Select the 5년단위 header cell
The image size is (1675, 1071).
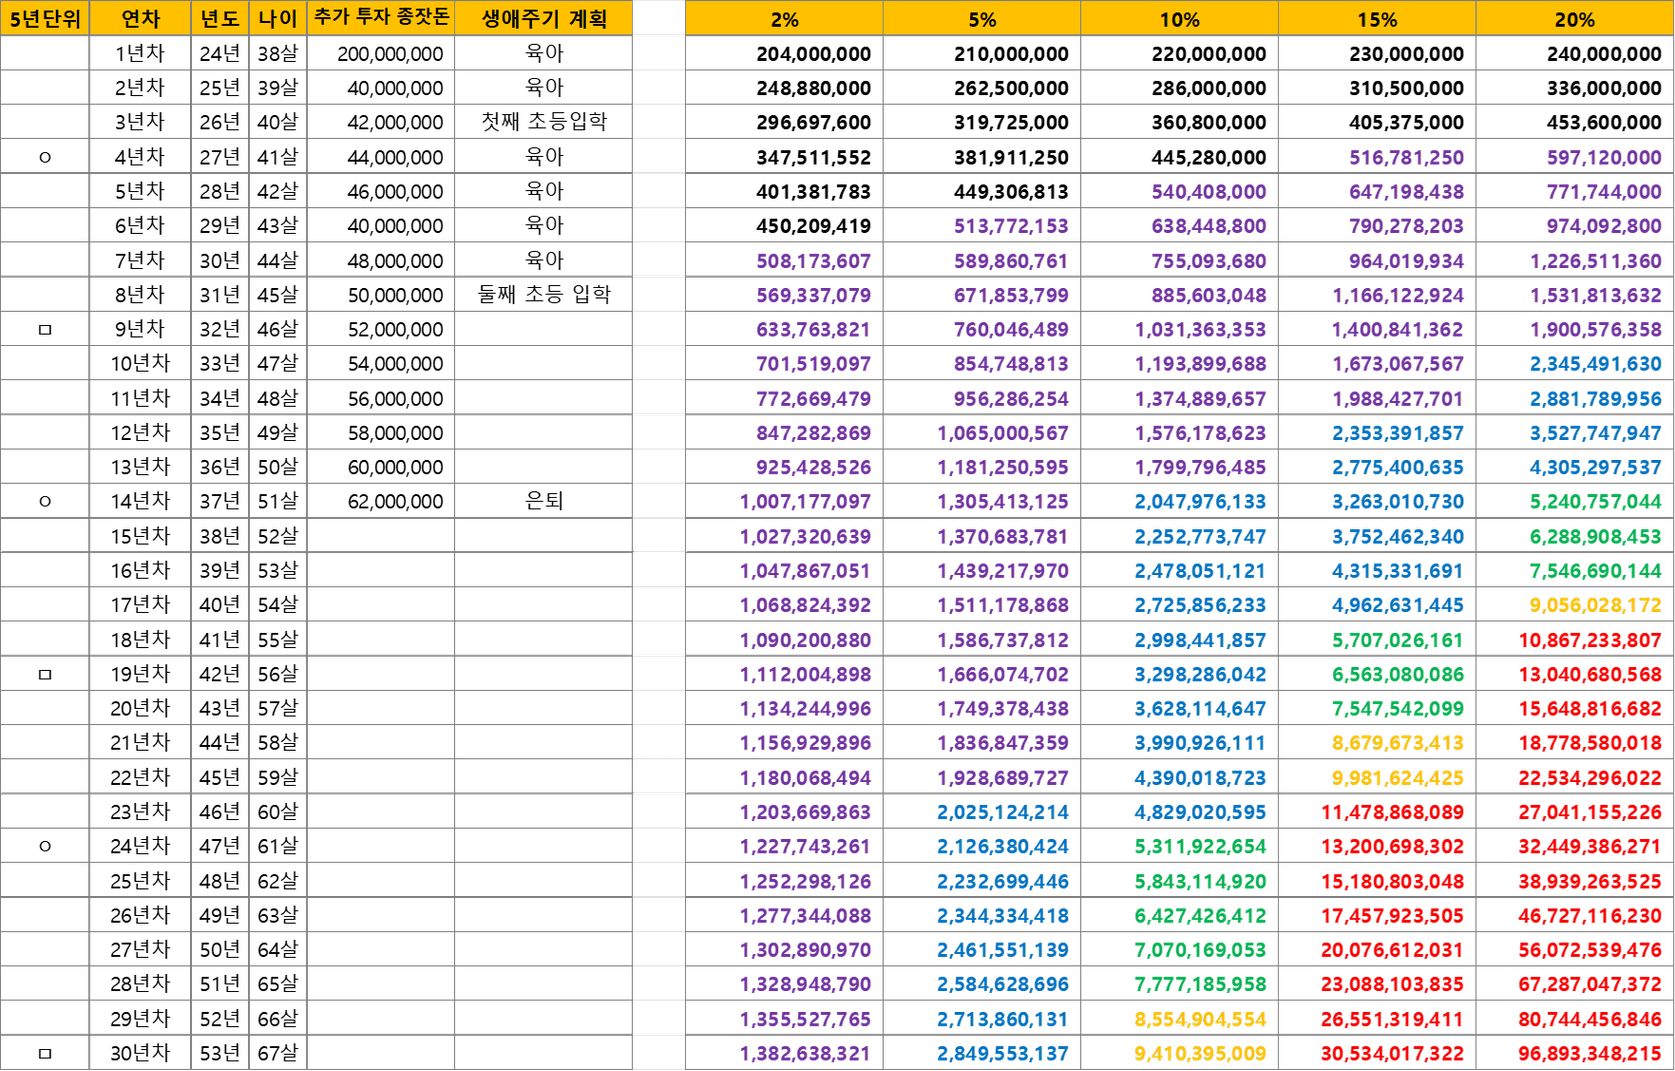click(45, 19)
